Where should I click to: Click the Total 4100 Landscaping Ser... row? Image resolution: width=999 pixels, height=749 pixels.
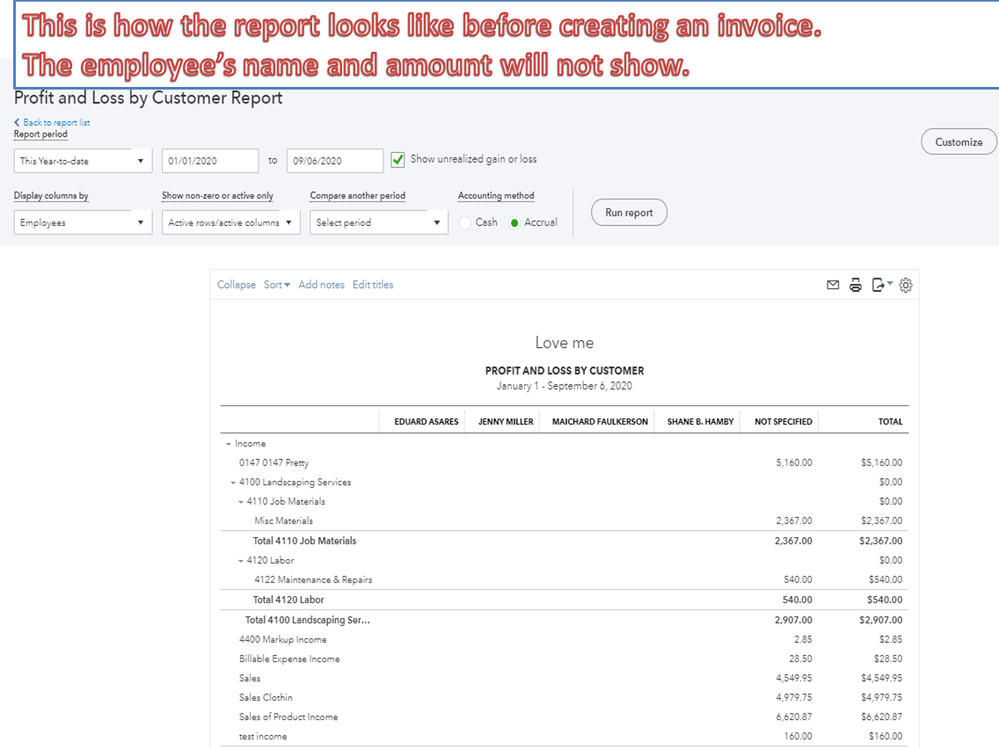[x=308, y=620]
